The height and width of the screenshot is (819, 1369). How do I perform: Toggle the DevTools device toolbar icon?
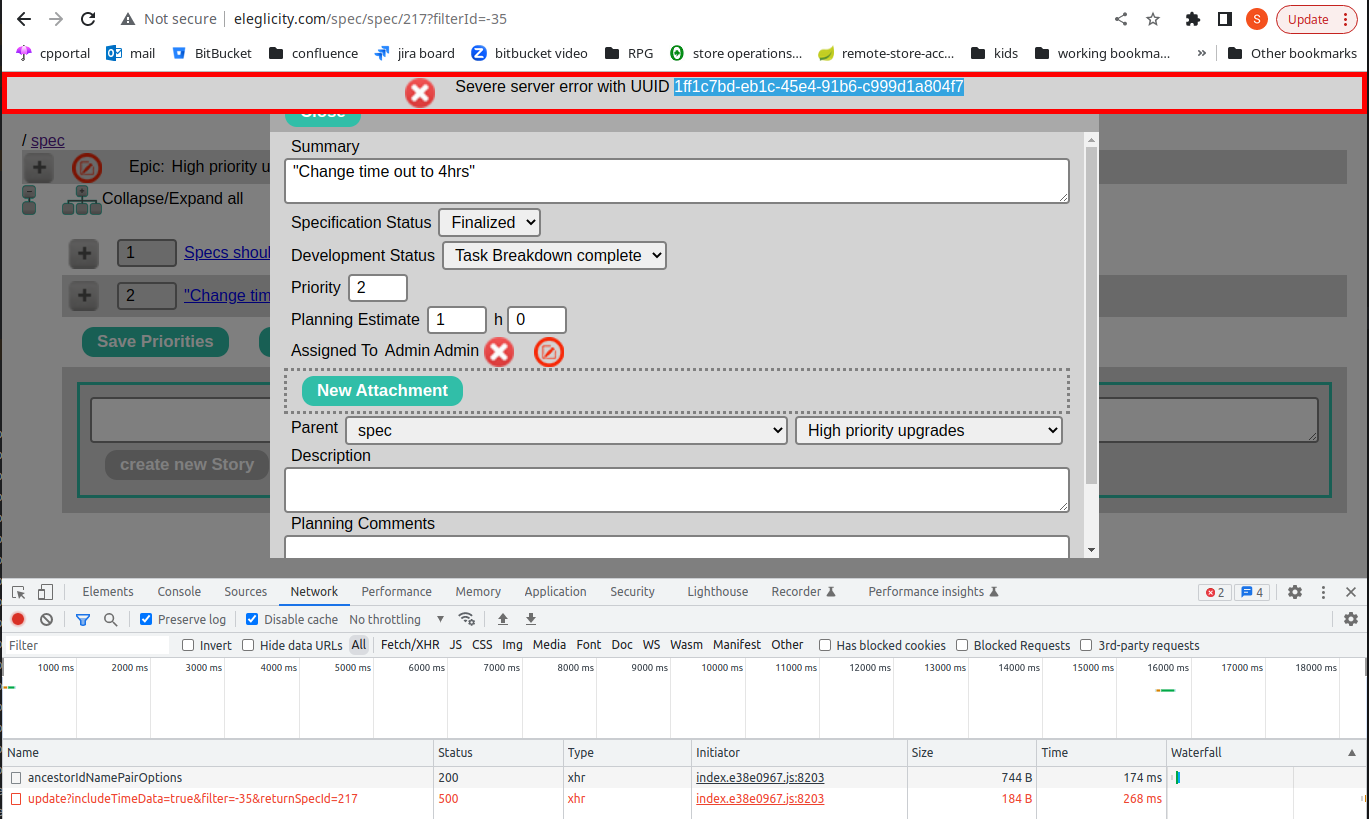point(46,592)
